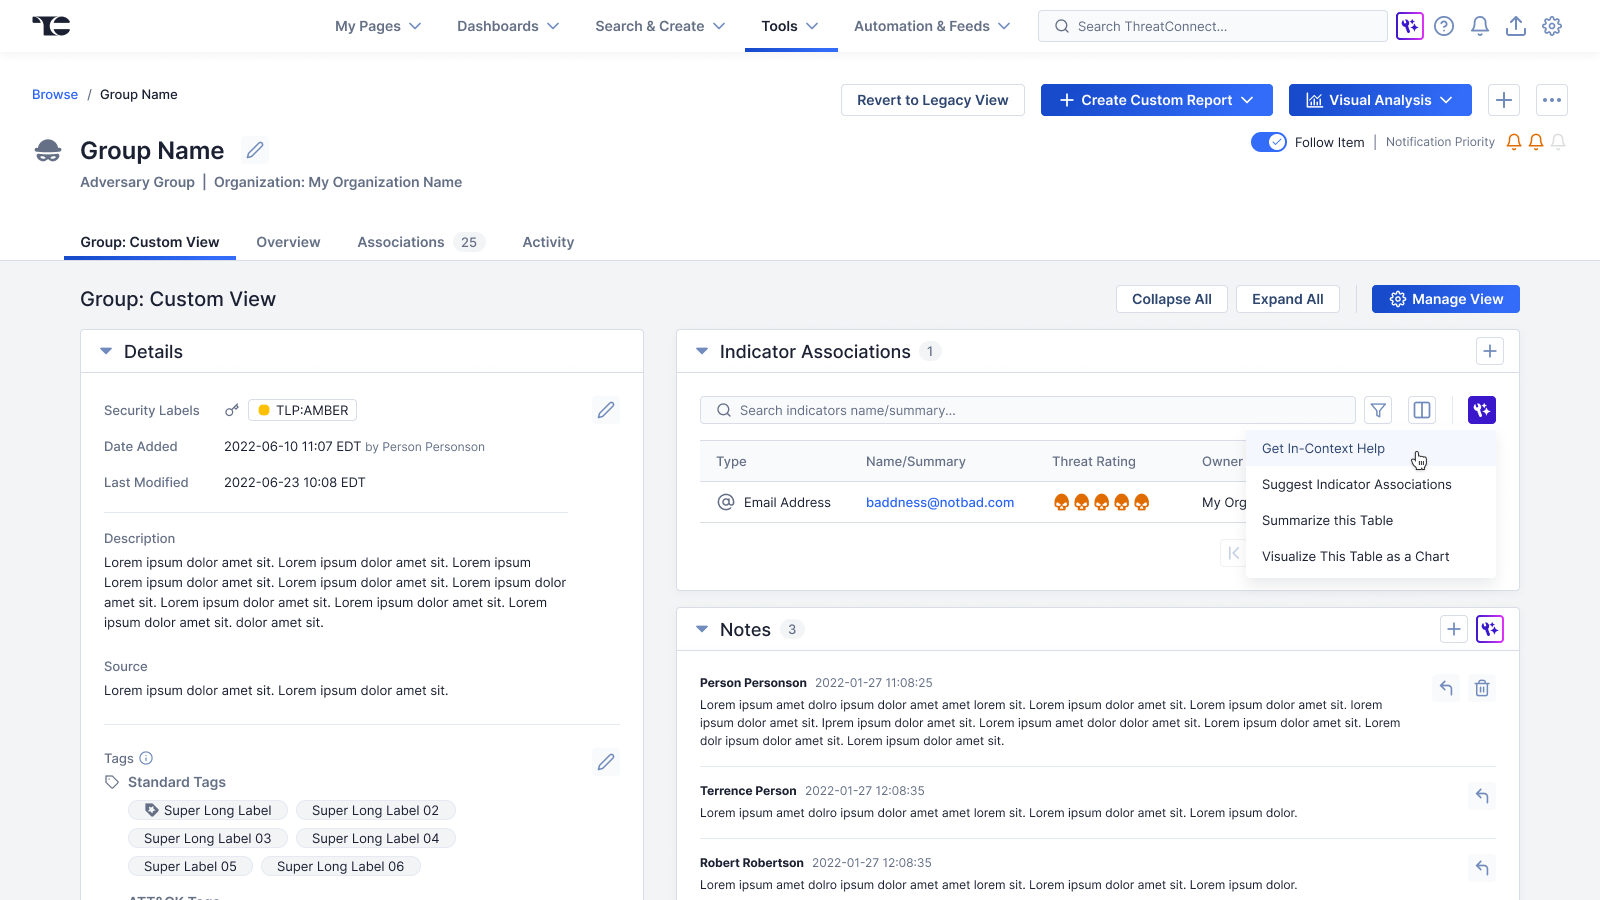Collapse the Details section
1600x900 pixels.
click(106, 351)
